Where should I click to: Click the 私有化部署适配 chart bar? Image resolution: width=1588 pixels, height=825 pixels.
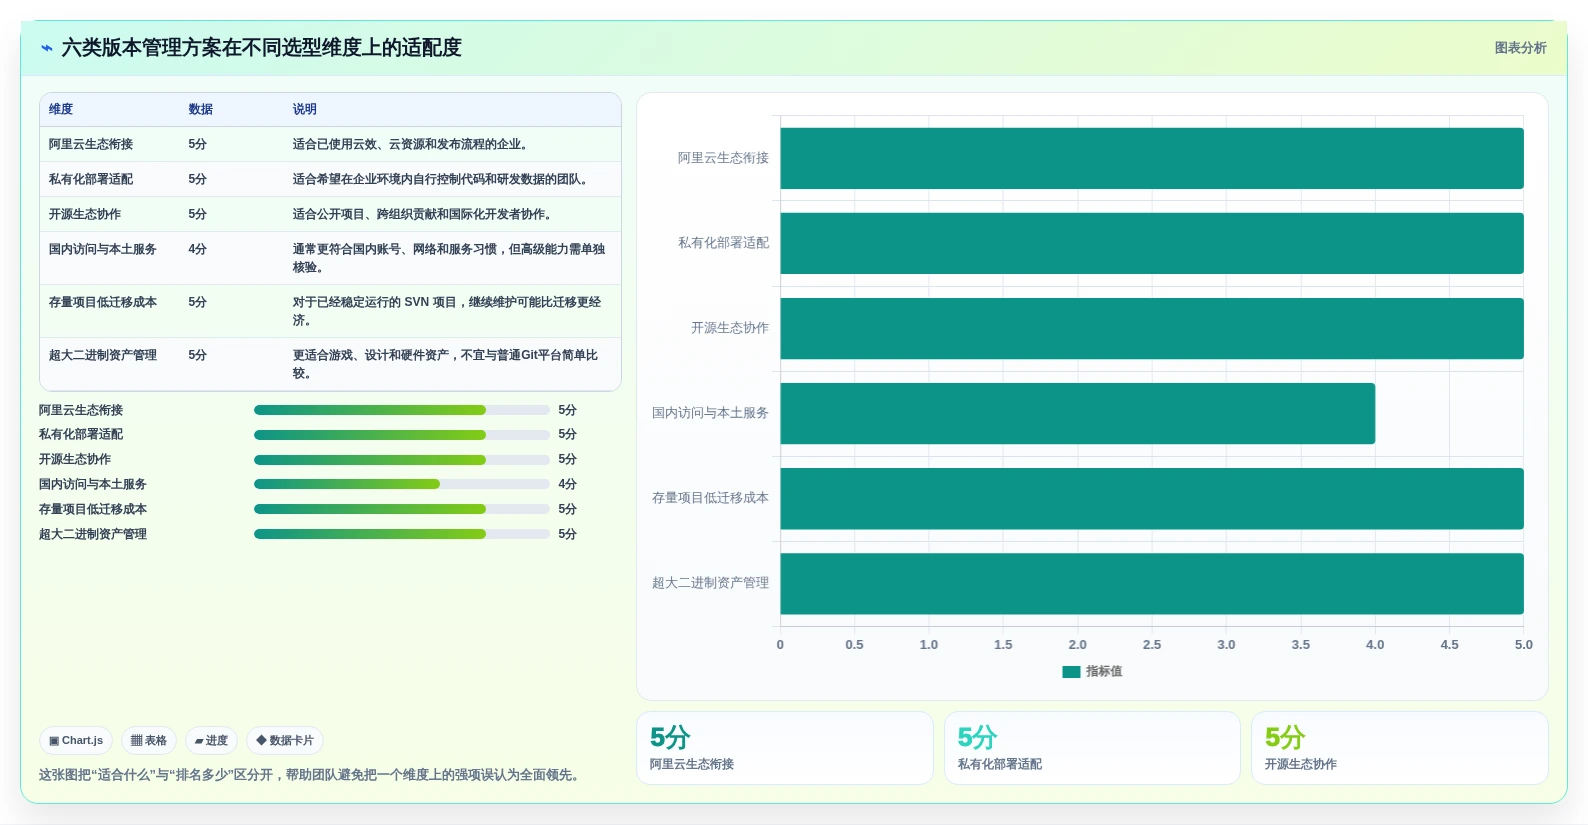click(x=1152, y=243)
